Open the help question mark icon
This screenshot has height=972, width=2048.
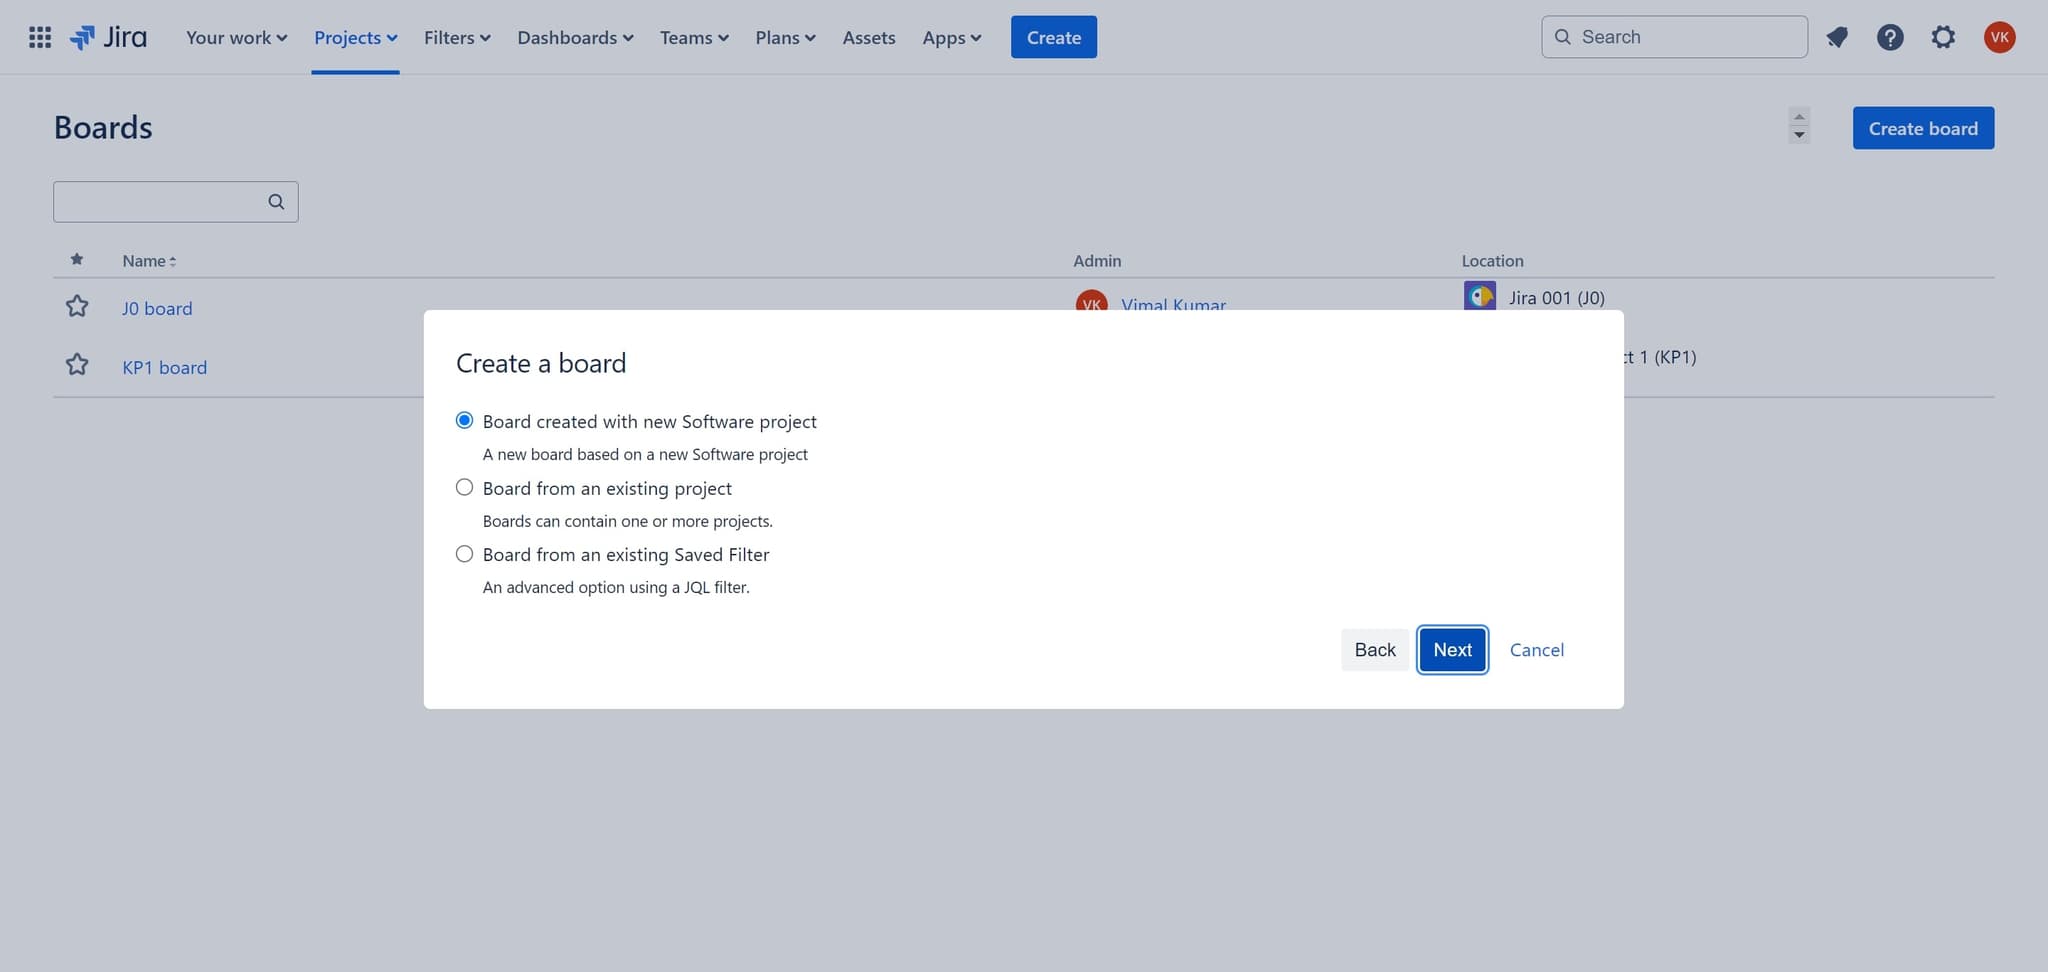1889,38
